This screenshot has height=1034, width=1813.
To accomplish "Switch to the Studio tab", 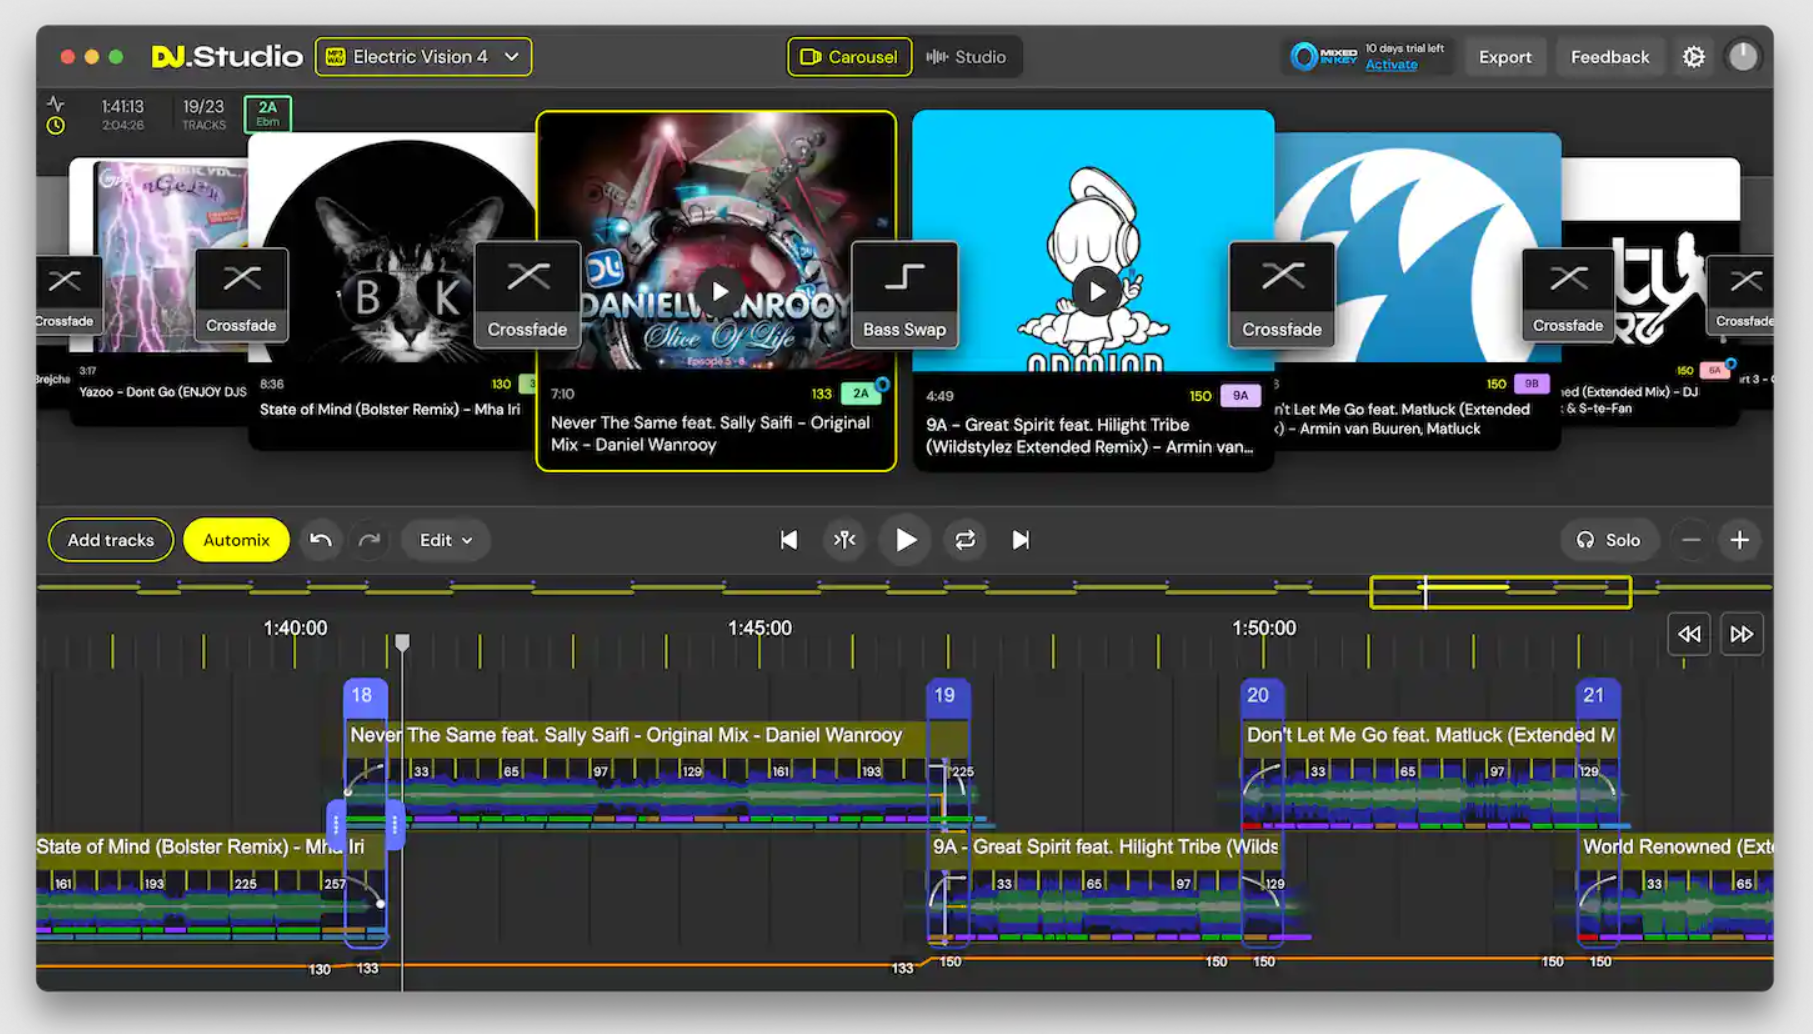I will tap(966, 57).
